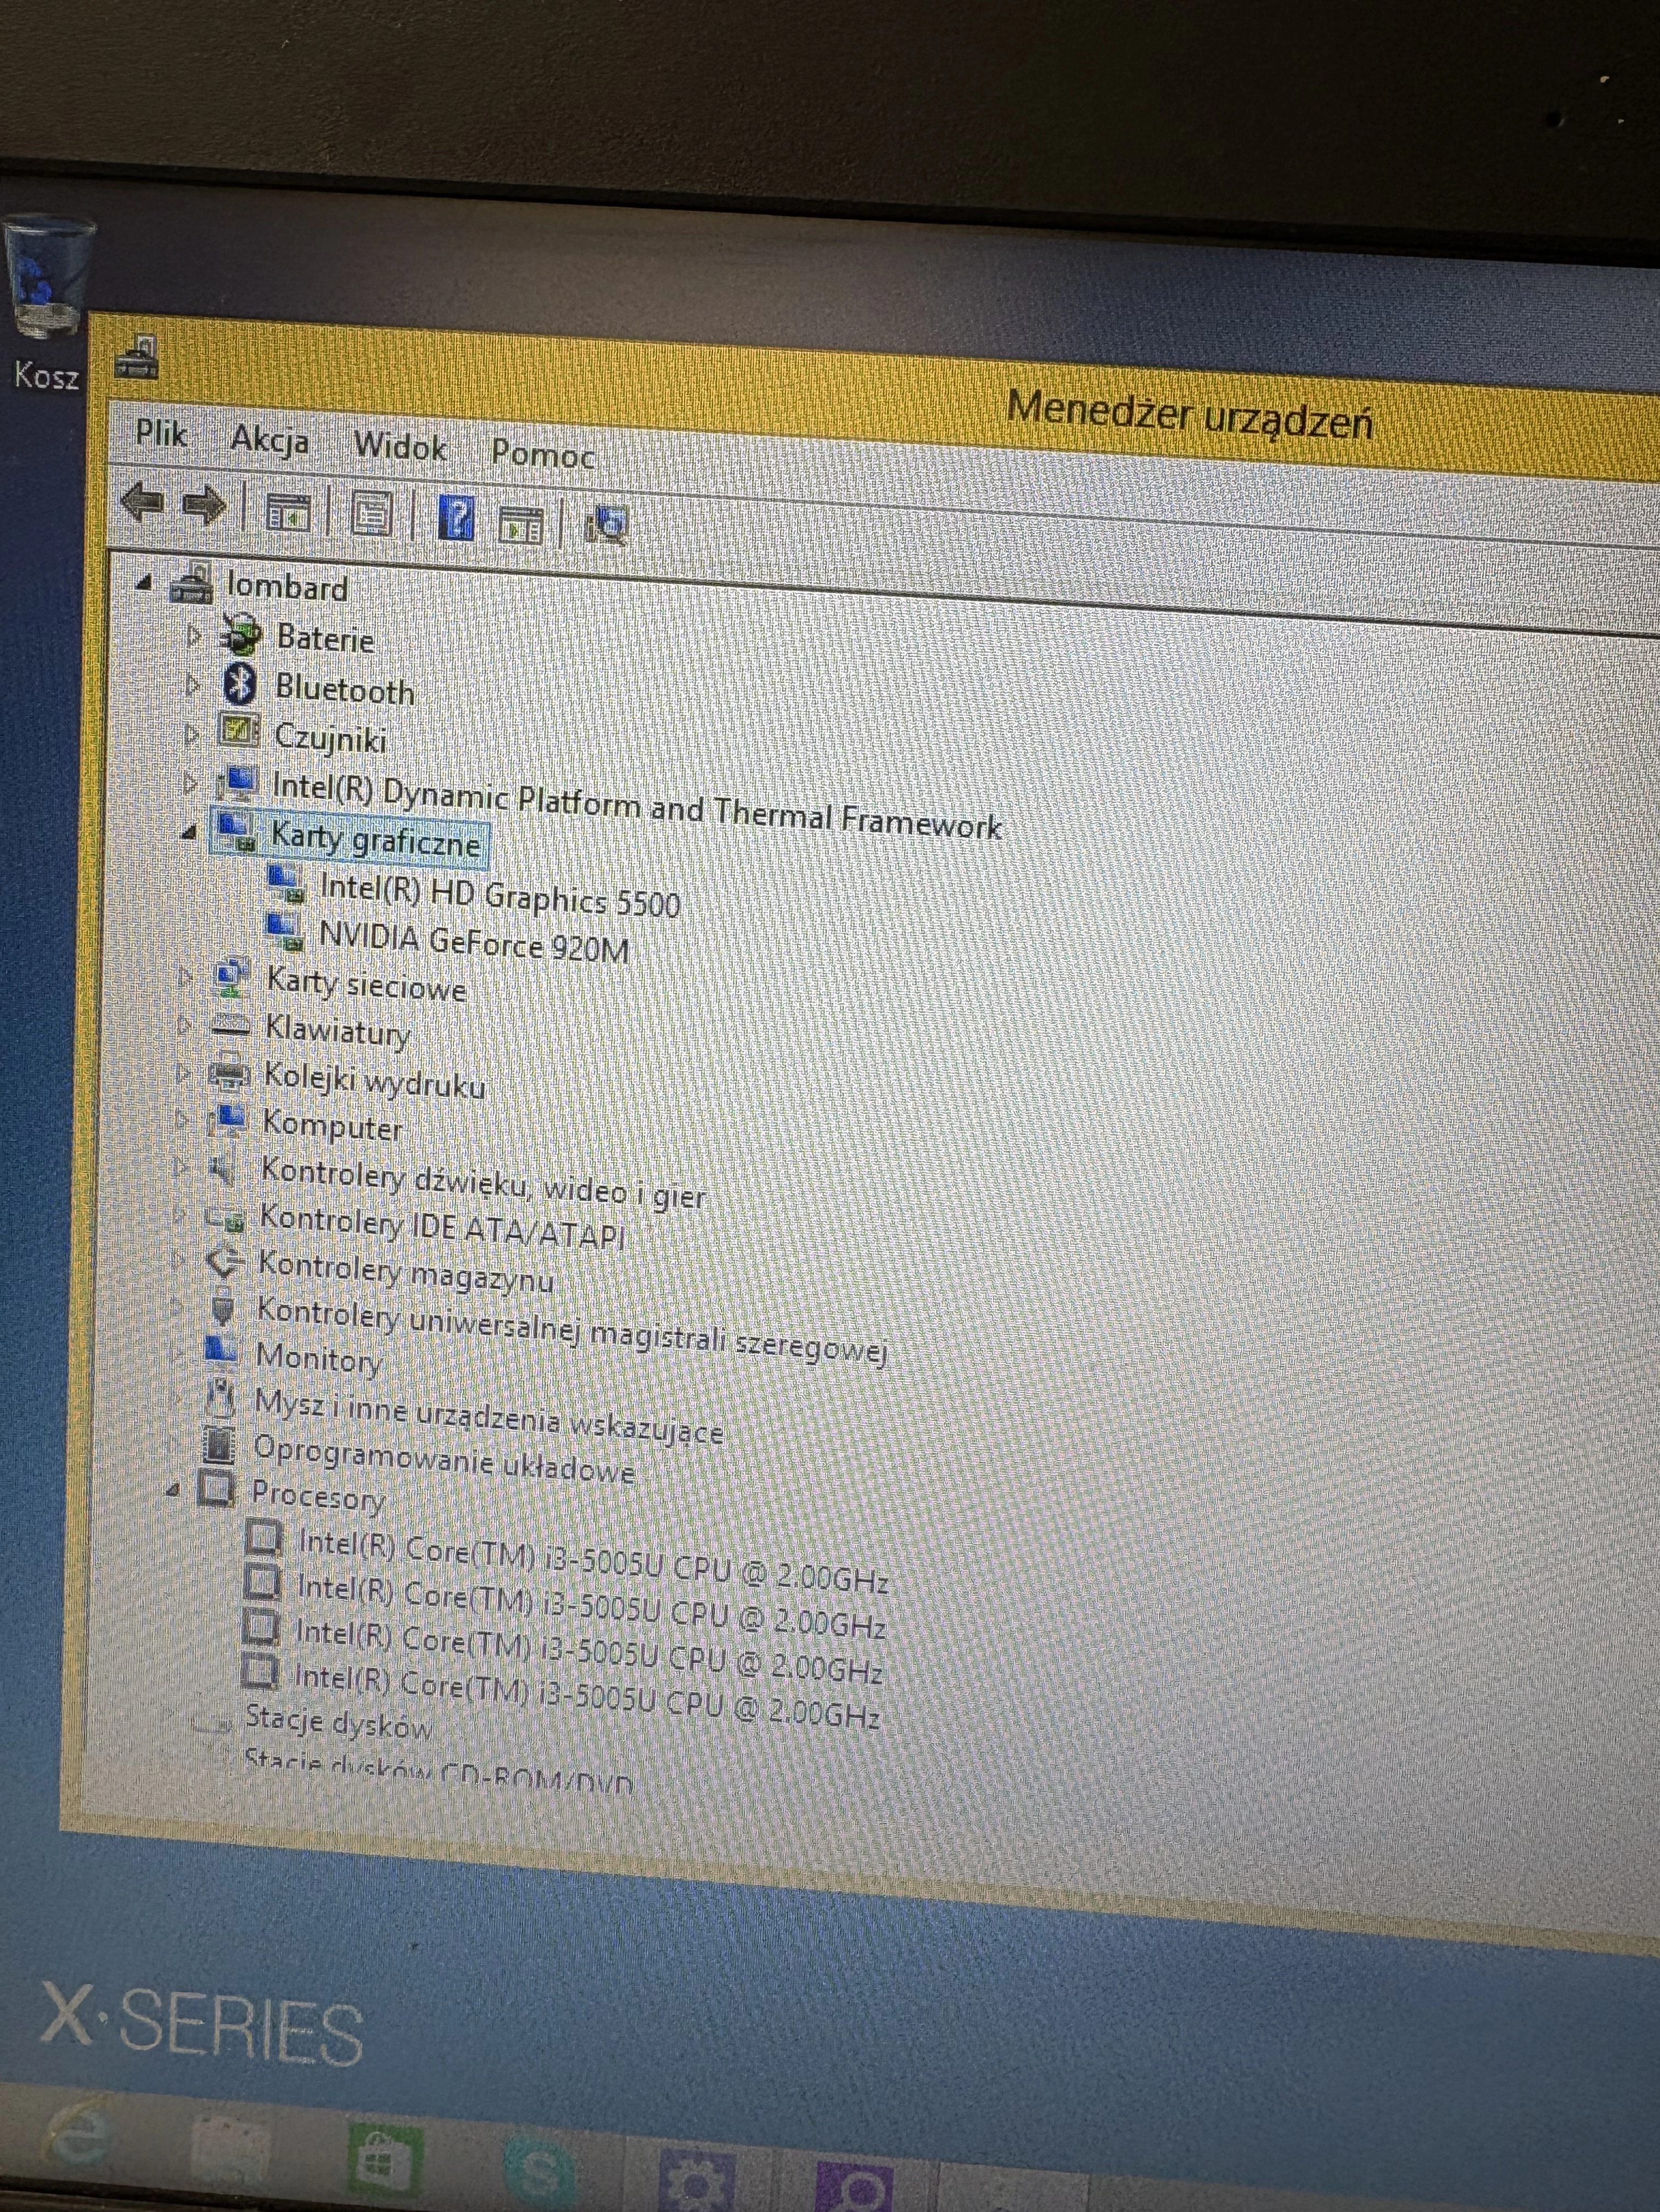Click the blue Help question mark icon

456,518
